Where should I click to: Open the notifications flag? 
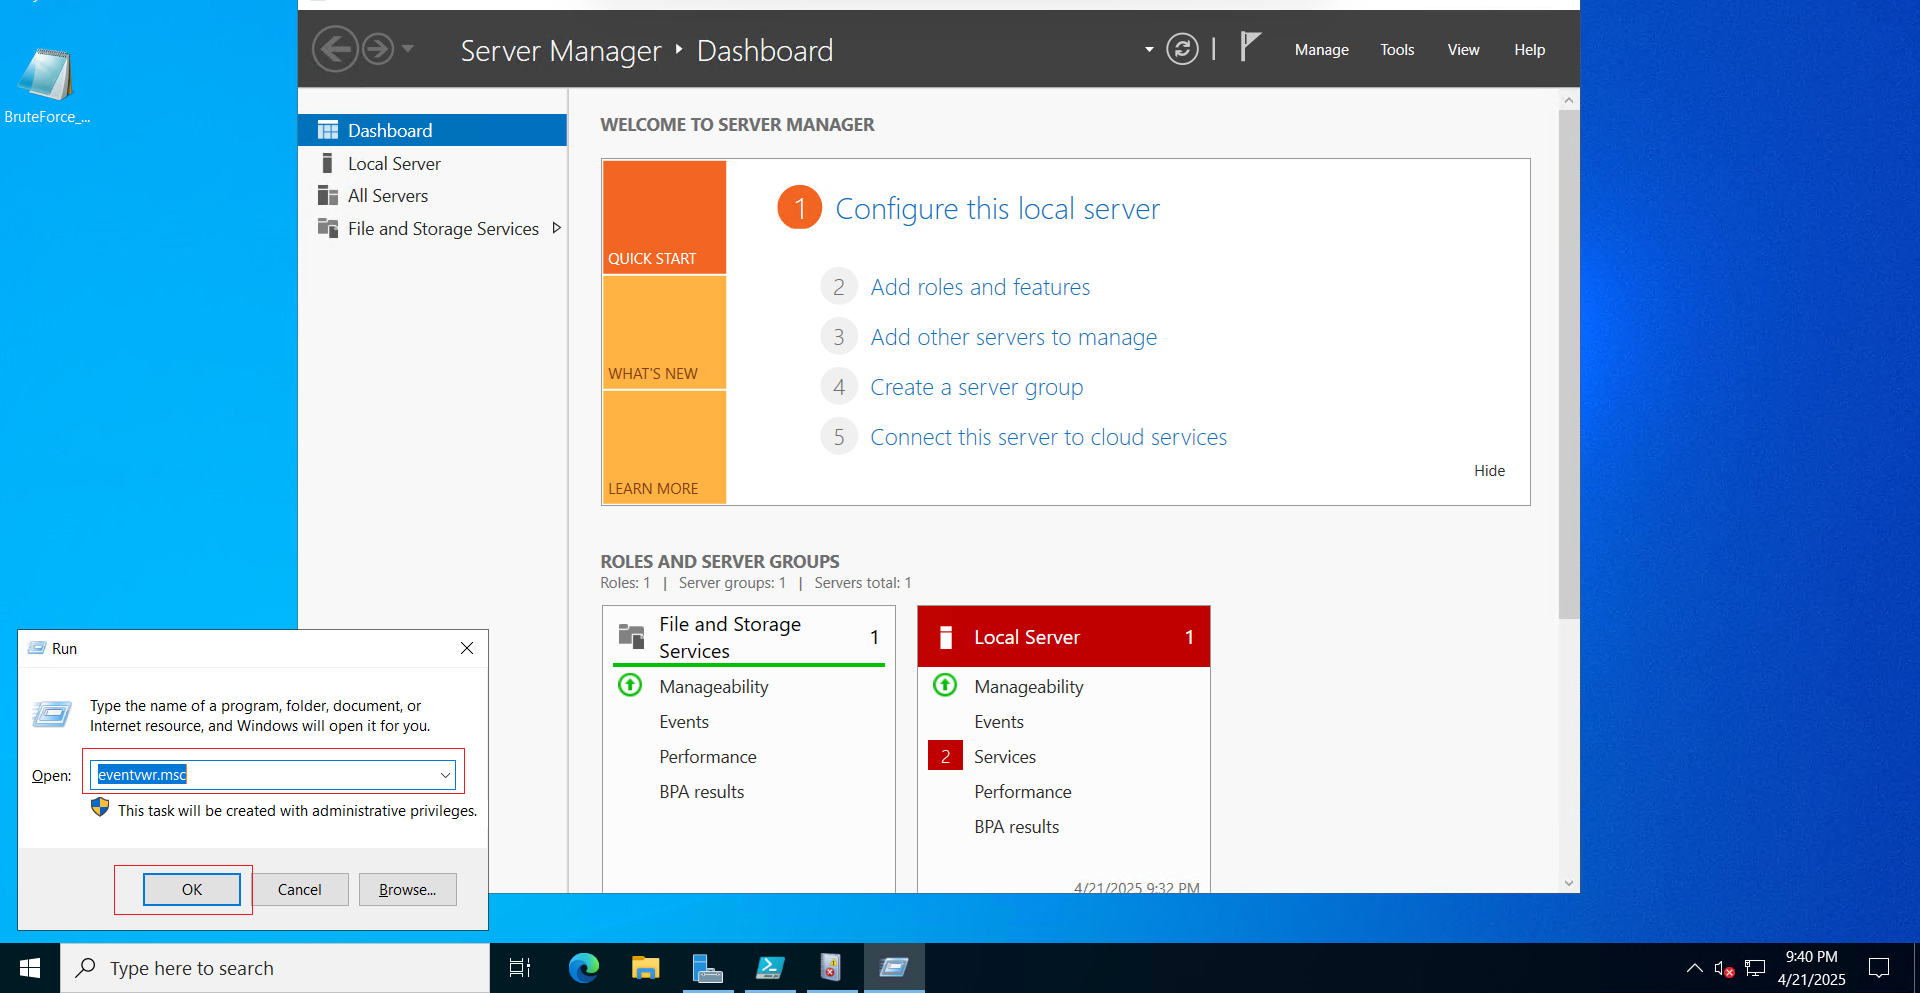click(1250, 47)
